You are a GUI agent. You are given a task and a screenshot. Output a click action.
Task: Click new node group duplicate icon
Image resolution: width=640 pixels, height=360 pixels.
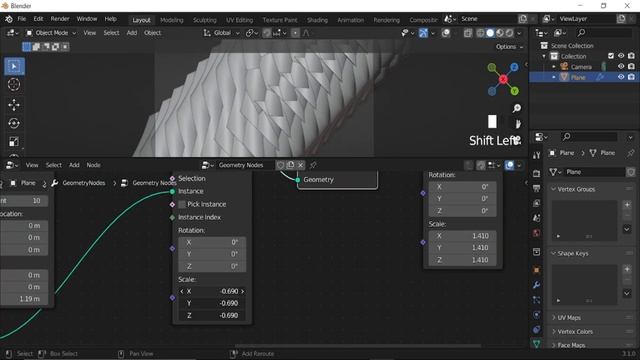(290, 165)
